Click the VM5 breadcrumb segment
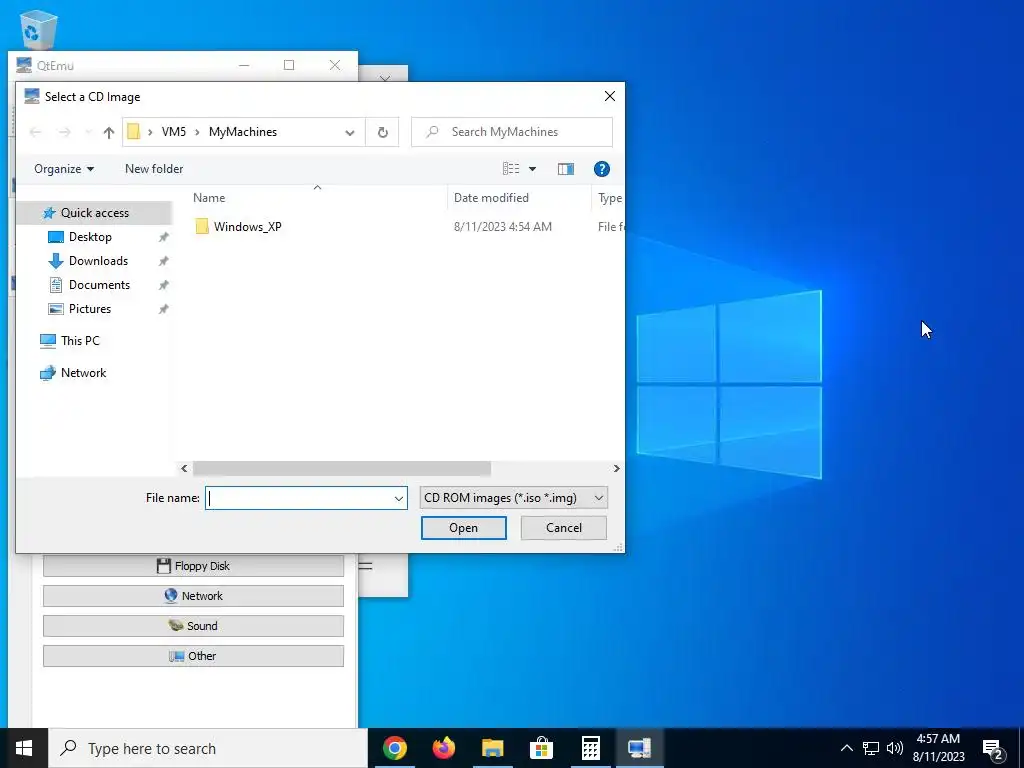1024x768 pixels. point(174,132)
